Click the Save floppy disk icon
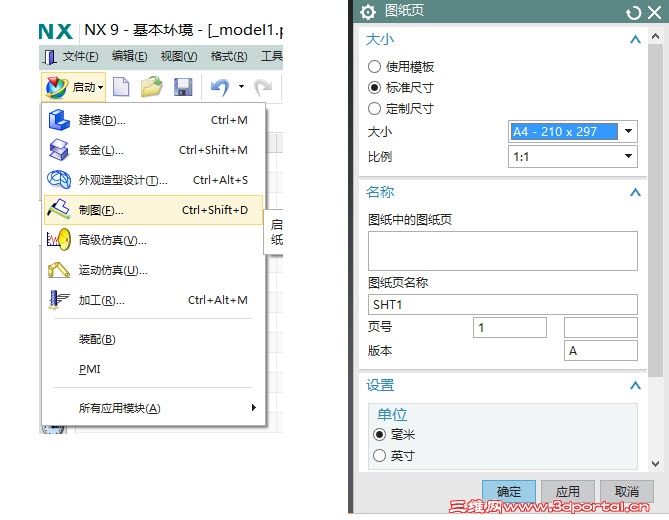Image resolution: width=669 pixels, height=520 pixels. click(x=183, y=87)
